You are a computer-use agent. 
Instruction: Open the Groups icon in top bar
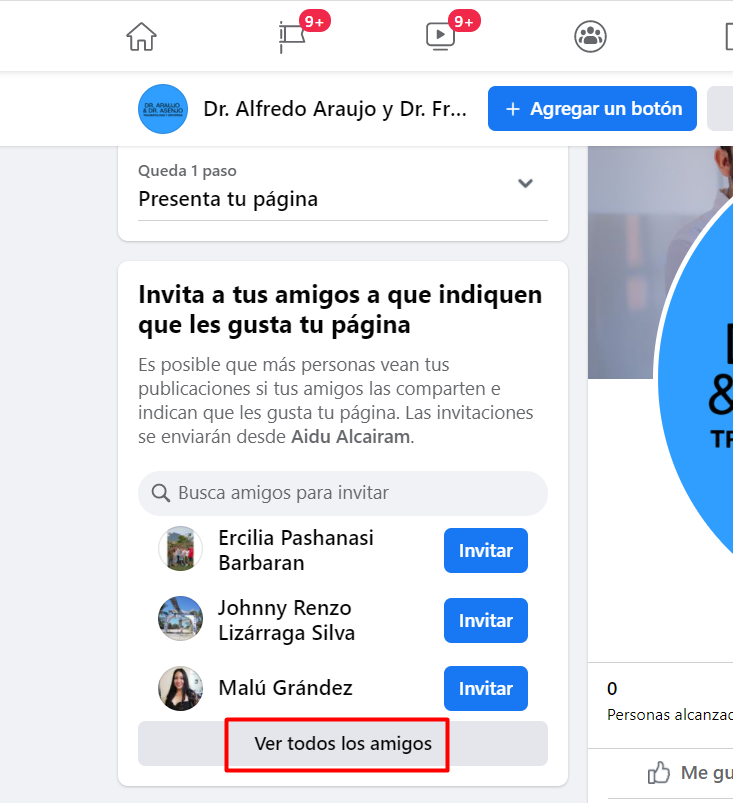tap(590, 36)
